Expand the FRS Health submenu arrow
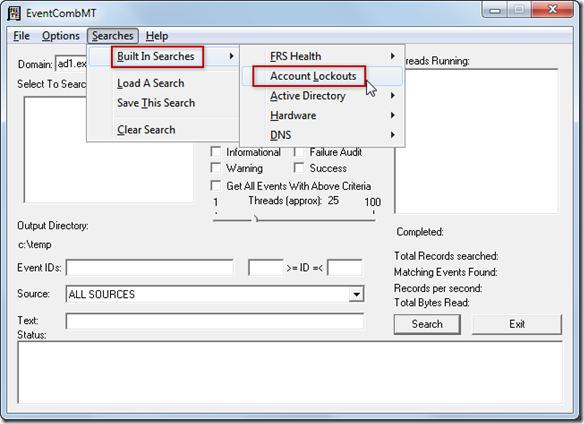Screen dimensions: 584x424 pos(392,56)
